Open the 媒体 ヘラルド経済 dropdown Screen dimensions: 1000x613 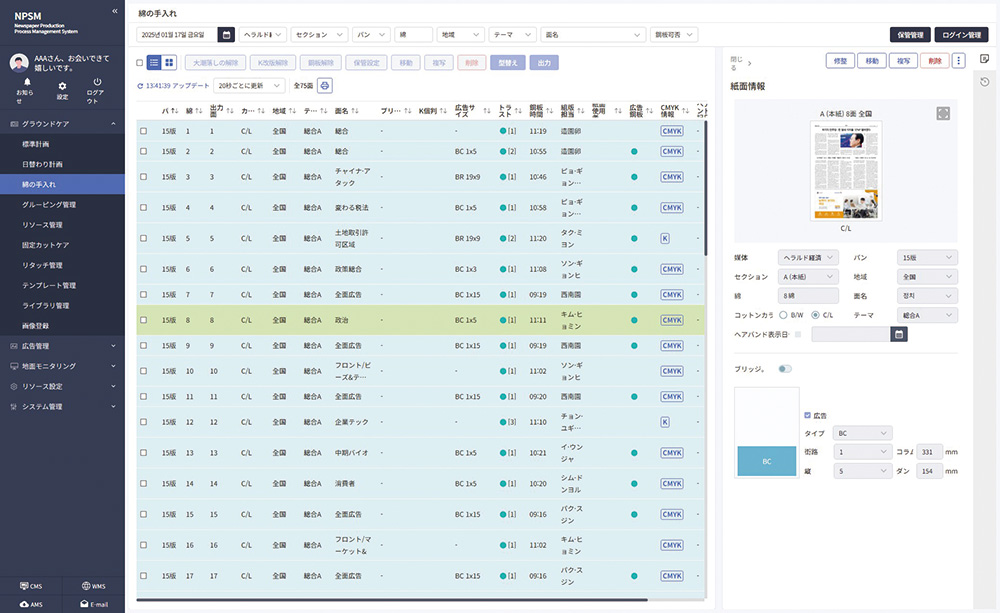pos(808,258)
